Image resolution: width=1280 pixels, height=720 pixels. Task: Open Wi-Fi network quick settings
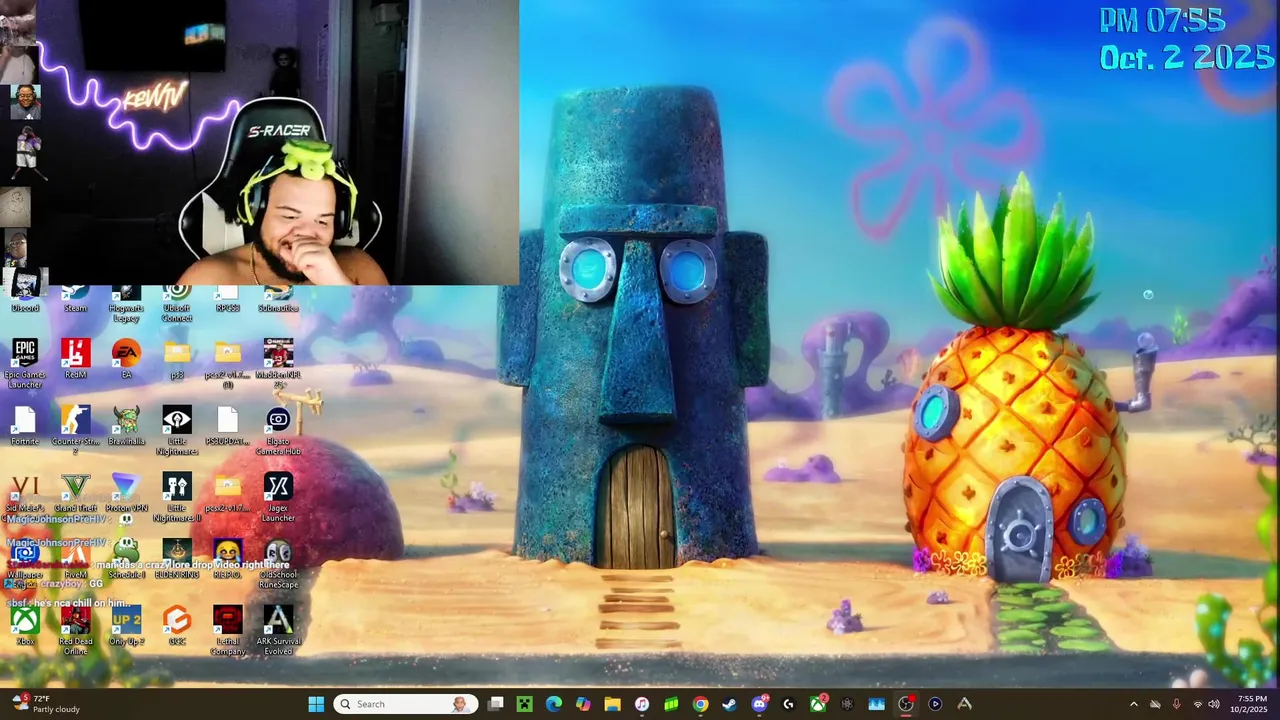[1197, 704]
